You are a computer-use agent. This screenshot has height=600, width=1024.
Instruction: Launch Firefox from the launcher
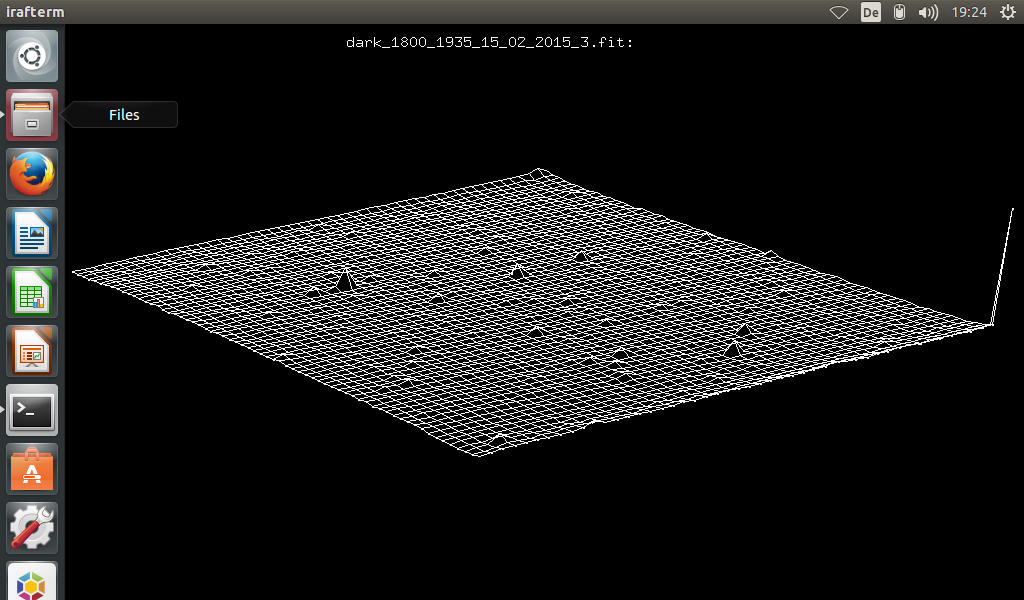(x=32, y=173)
